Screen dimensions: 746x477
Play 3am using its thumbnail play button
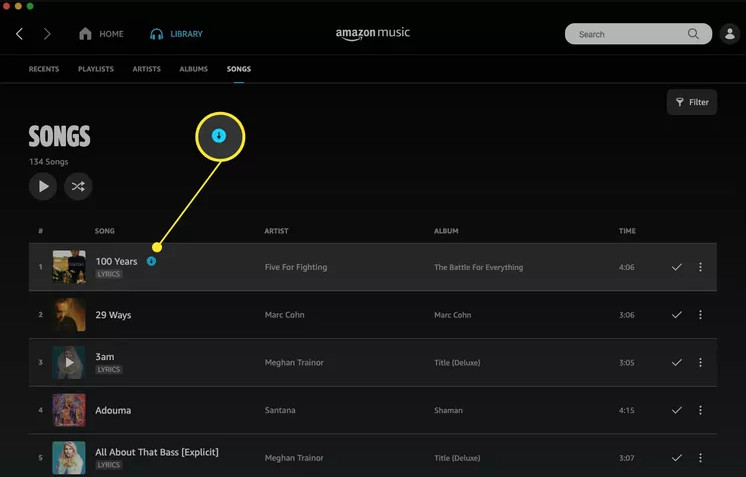(69, 362)
